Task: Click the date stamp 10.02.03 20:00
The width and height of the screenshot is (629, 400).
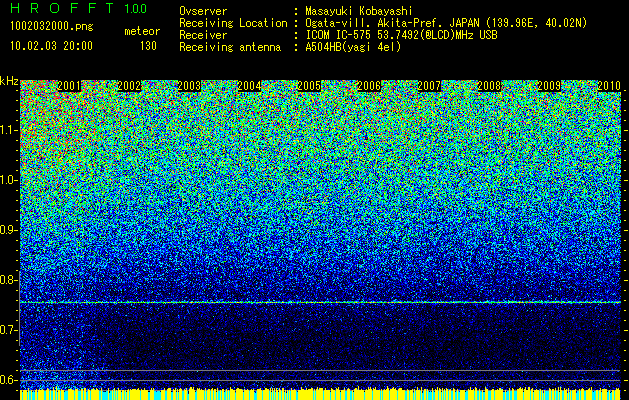Action: [51, 45]
